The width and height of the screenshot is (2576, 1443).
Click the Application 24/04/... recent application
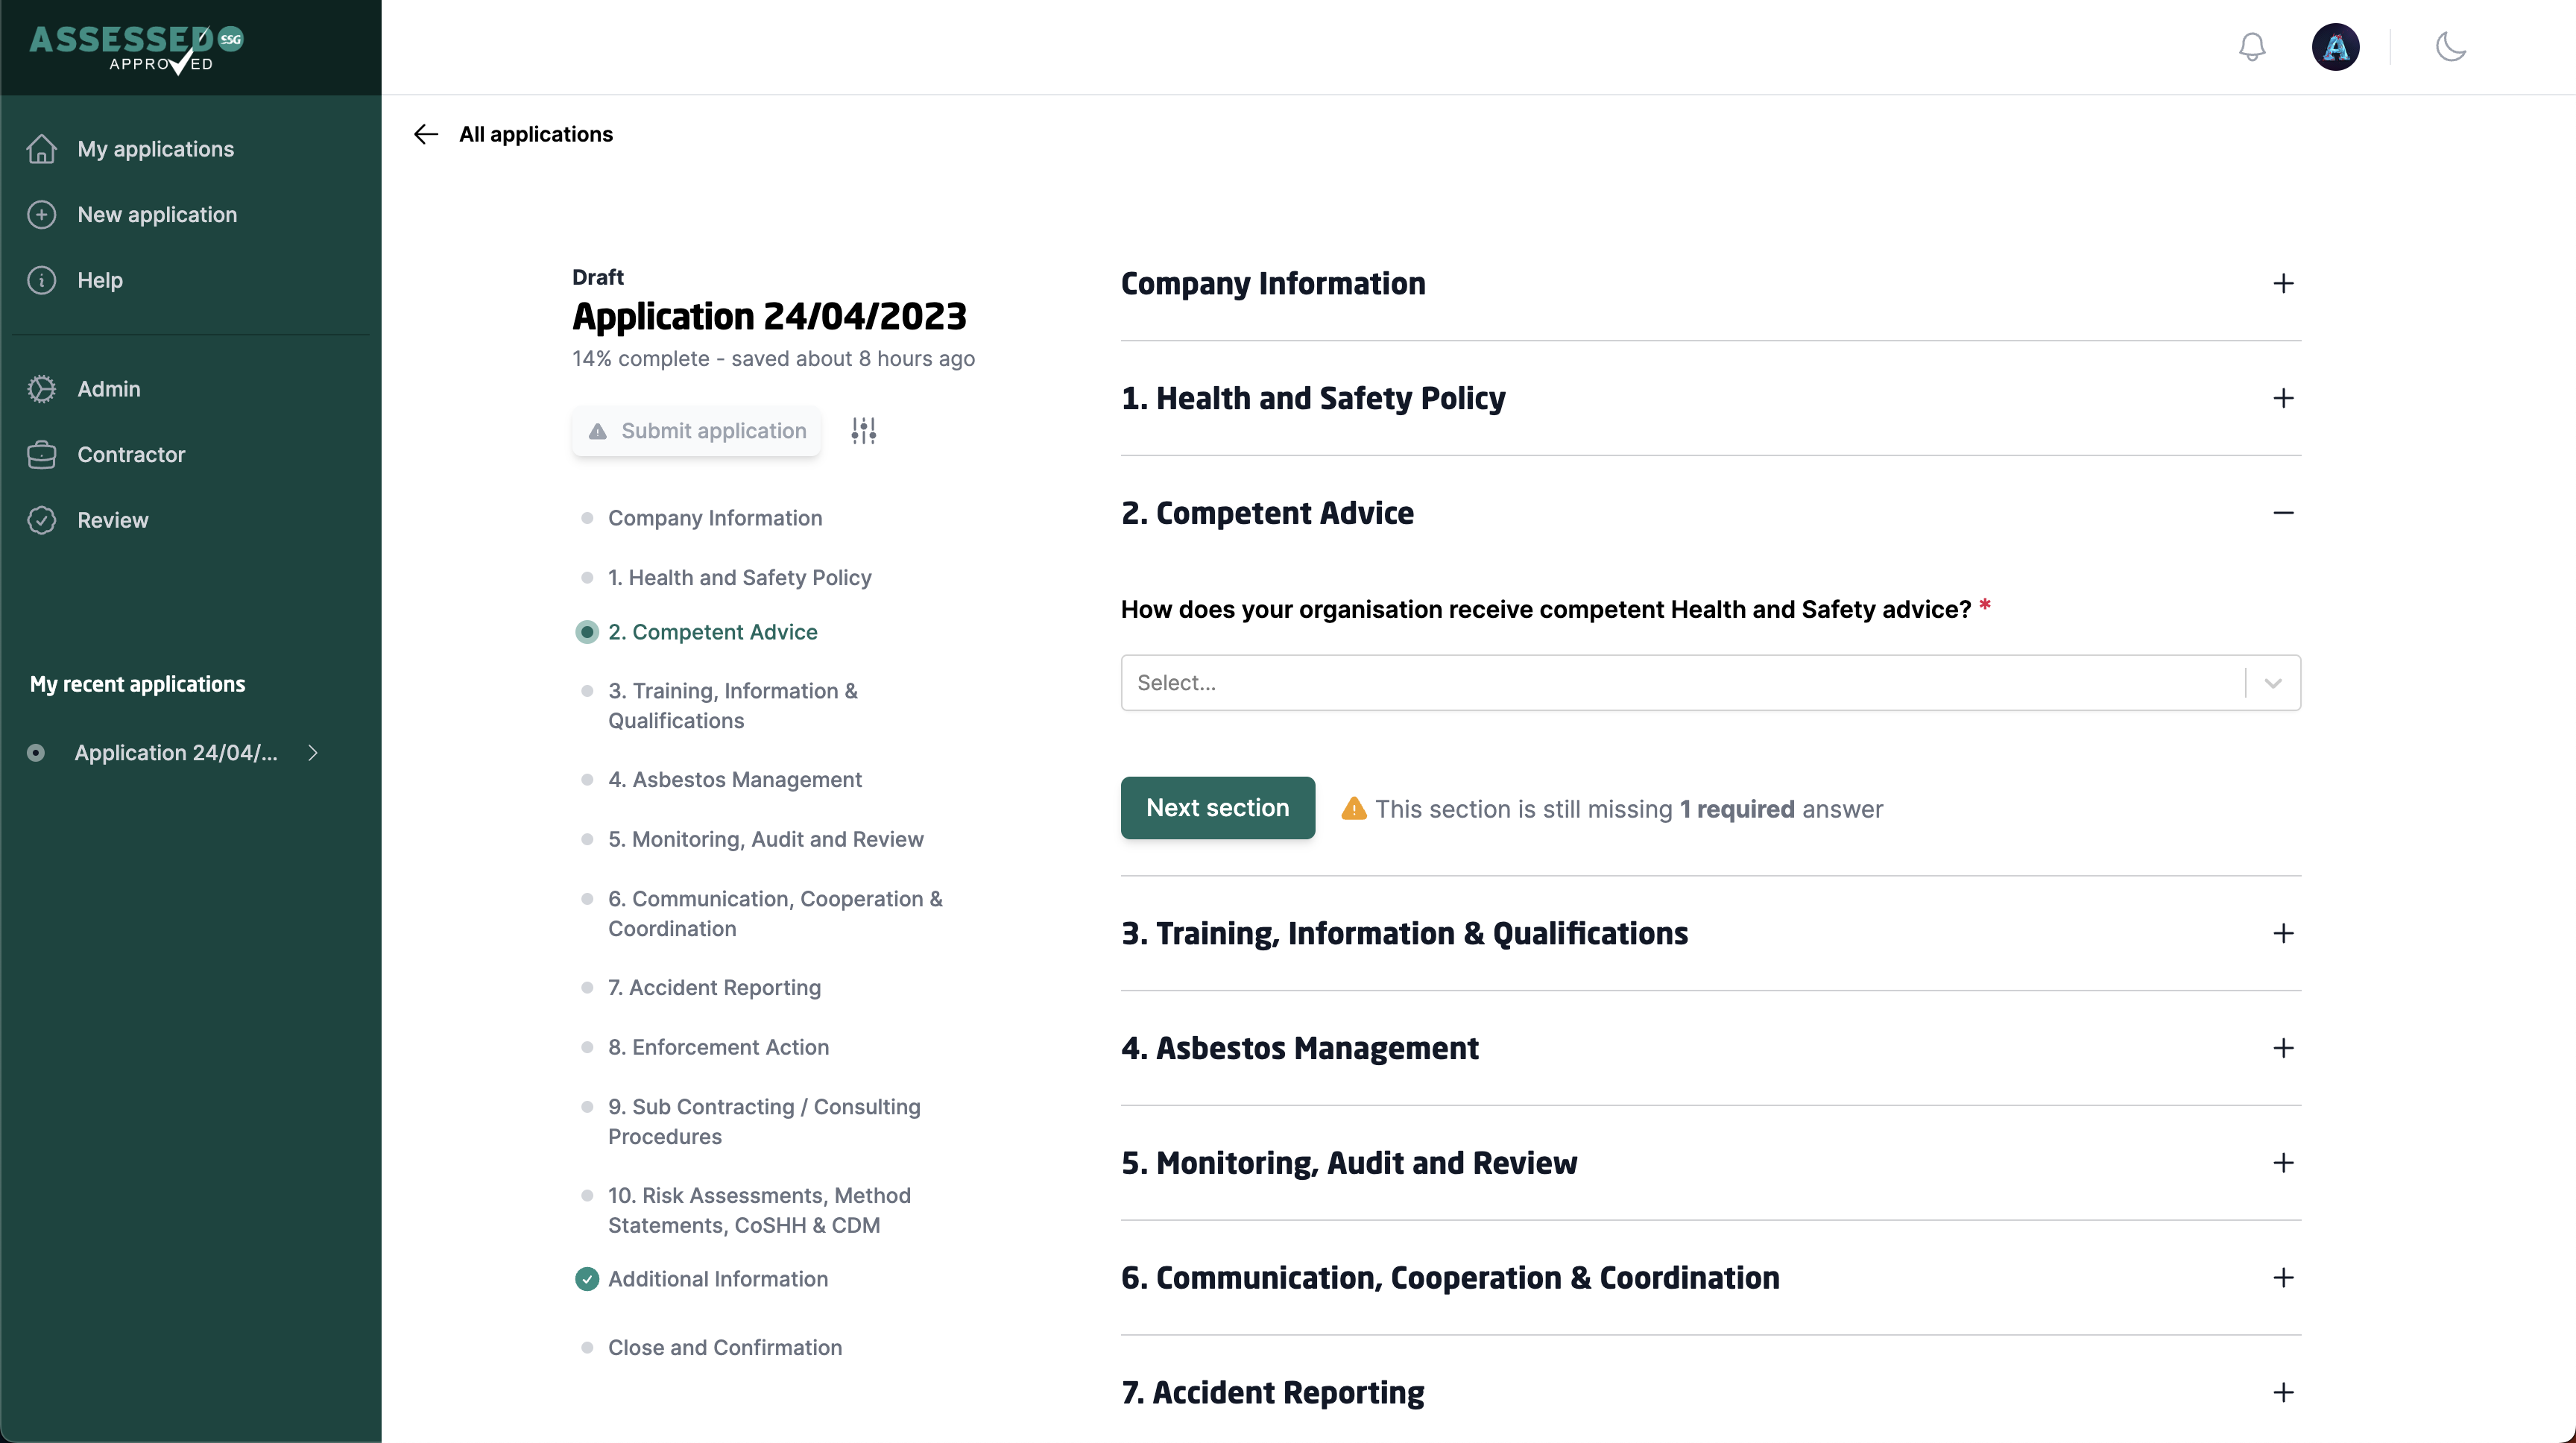tap(177, 751)
